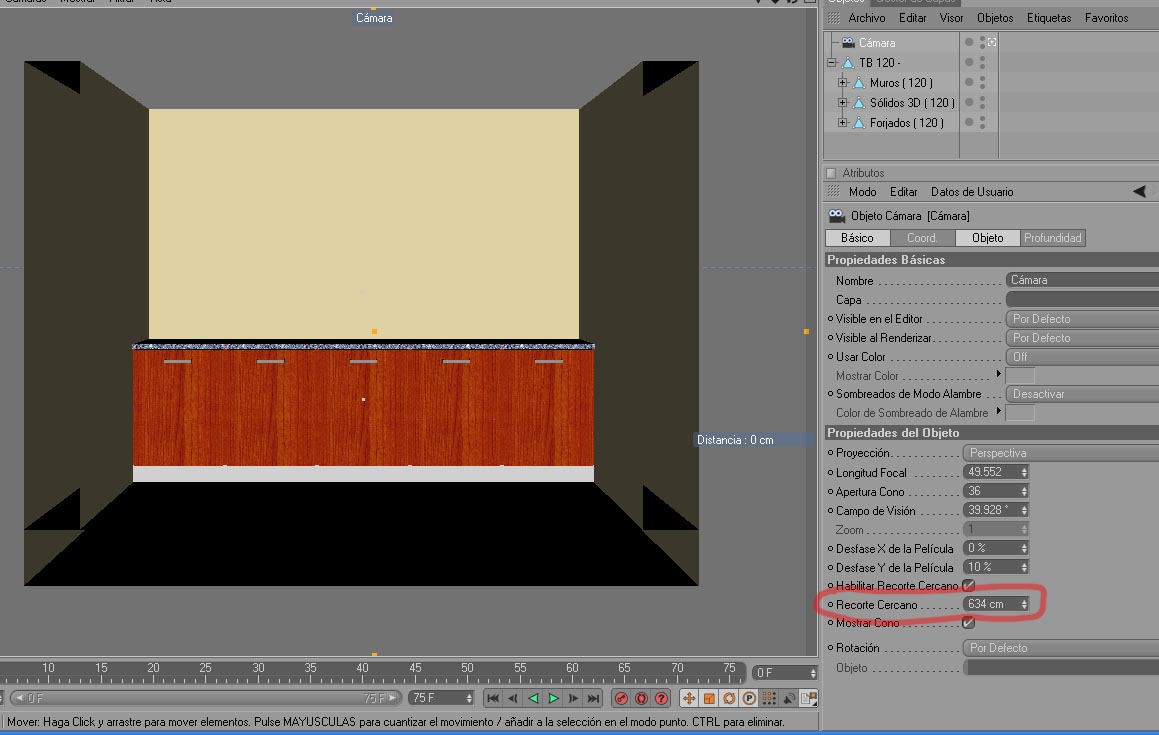Toggle the Habilitar Recorte Cercano checkbox
1159x735 pixels.
968,586
